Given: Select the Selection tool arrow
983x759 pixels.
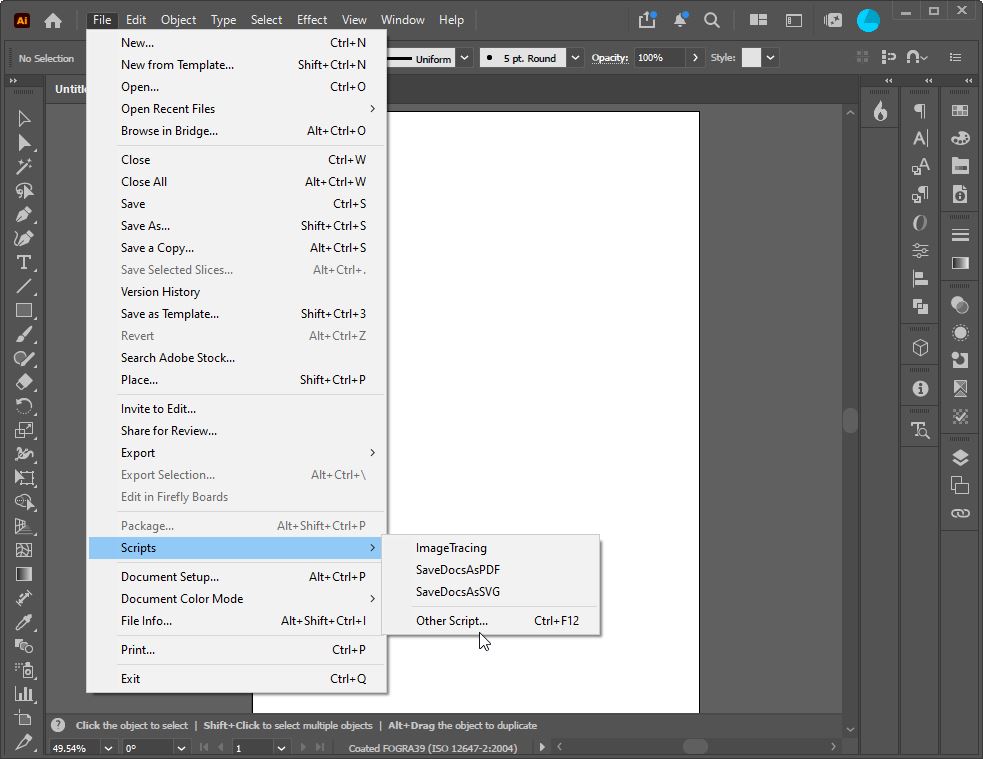Looking at the screenshot, I should click(x=24, y=118).
